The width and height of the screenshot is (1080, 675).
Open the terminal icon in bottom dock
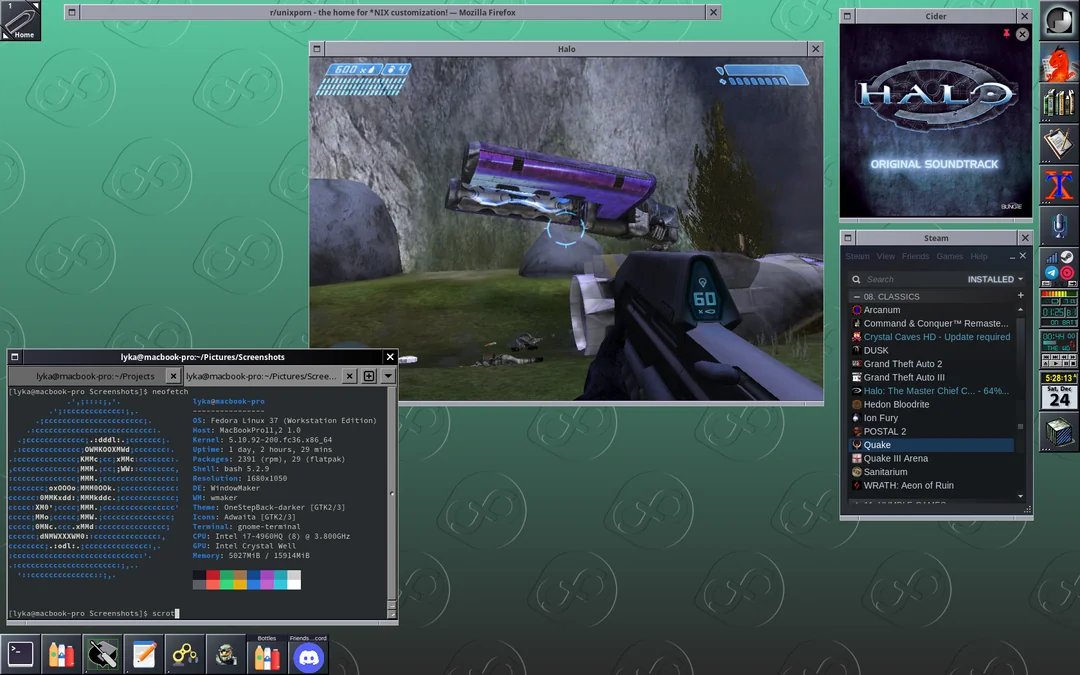coord(20,654)
